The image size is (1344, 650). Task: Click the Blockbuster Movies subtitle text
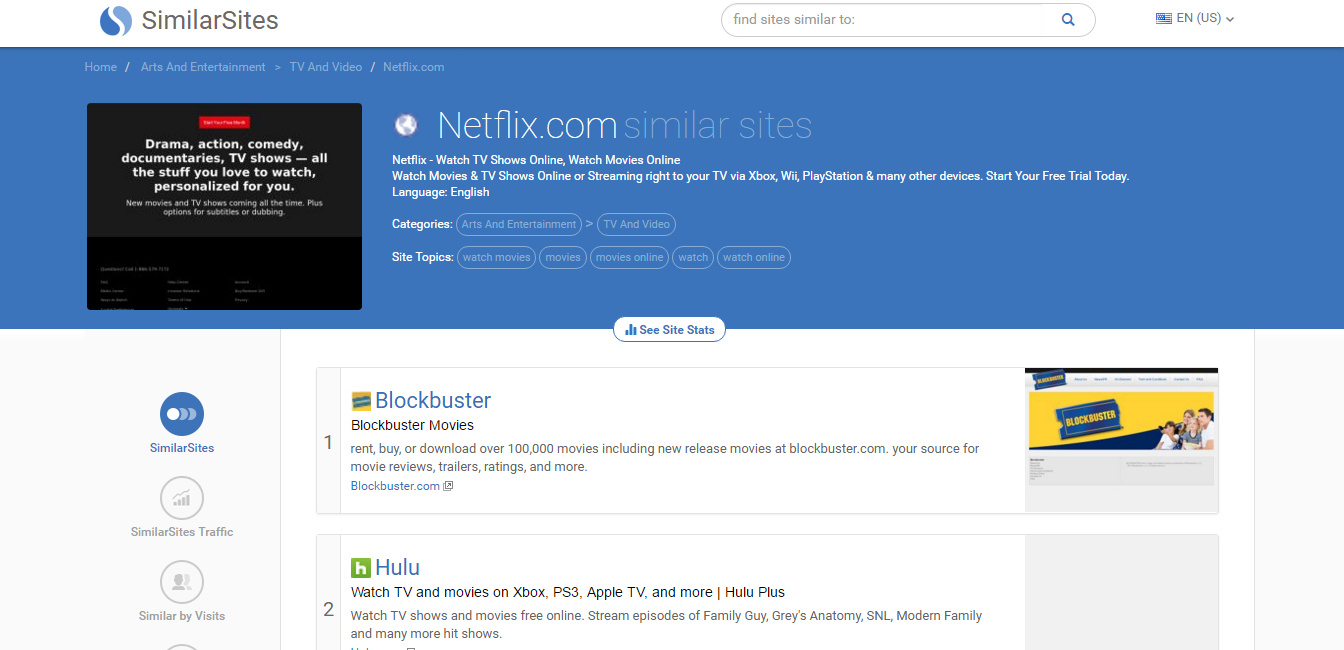(412, 425)
